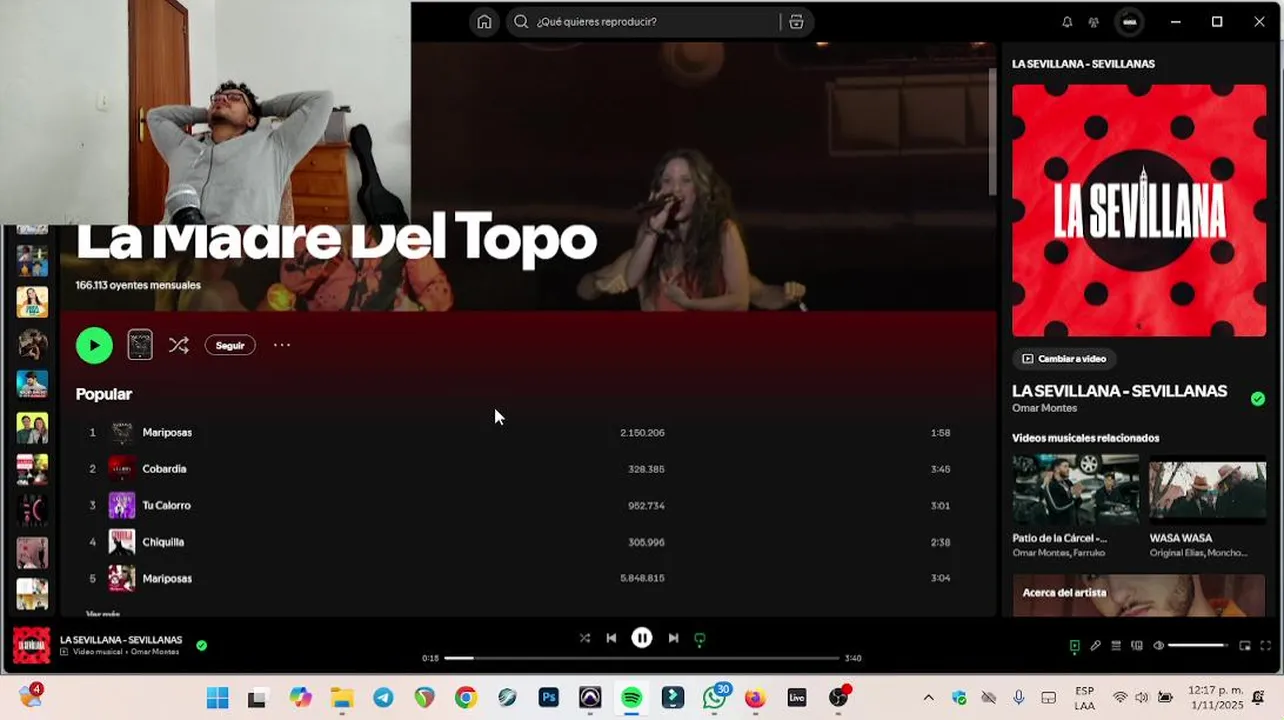Go to Spotify Home via house icon

pos(484,22)
